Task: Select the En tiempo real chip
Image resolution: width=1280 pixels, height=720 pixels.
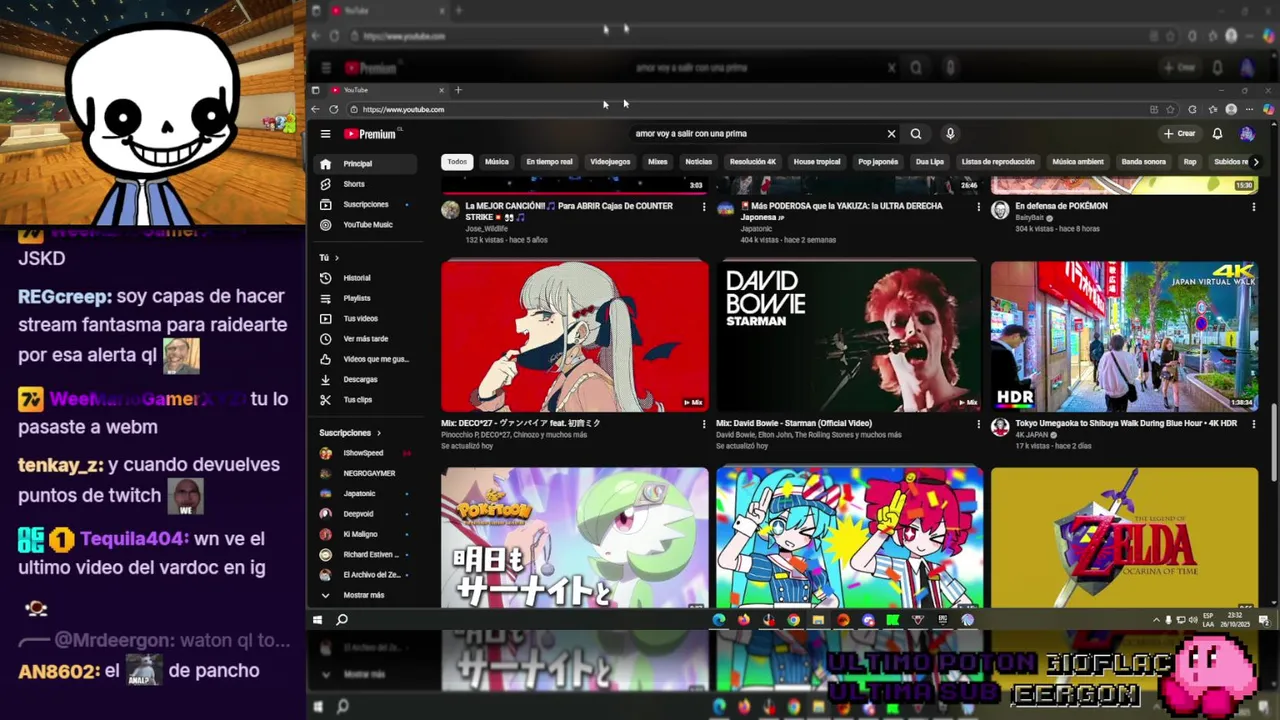Action: click(x=549, y=162)
